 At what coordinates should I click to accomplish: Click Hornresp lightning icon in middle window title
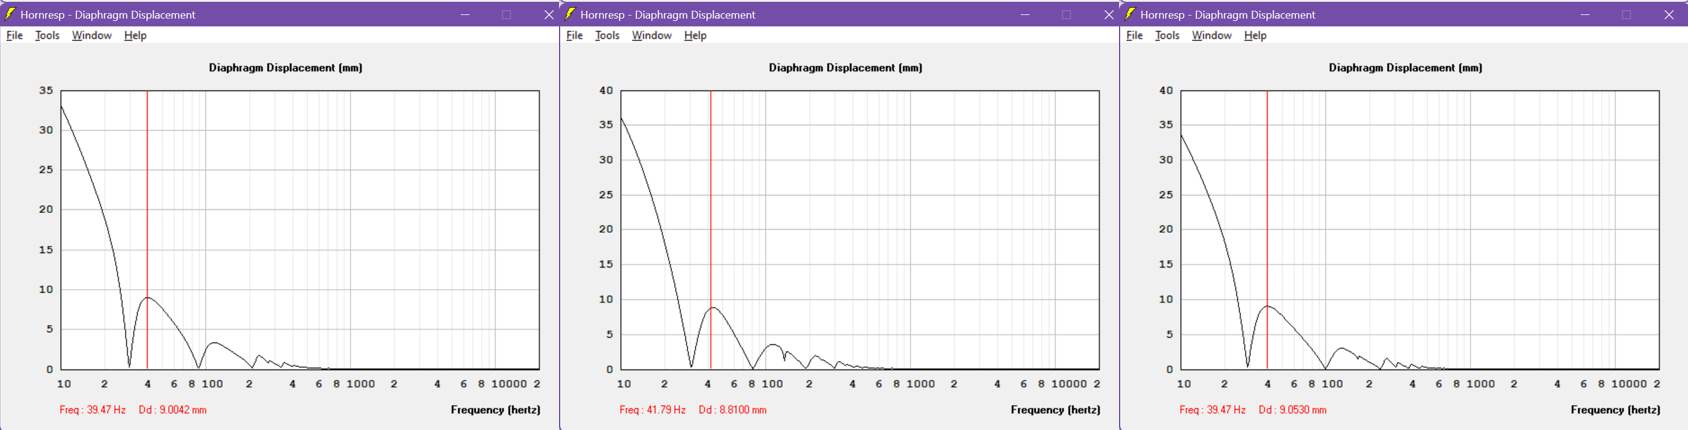tap(570, 14)
